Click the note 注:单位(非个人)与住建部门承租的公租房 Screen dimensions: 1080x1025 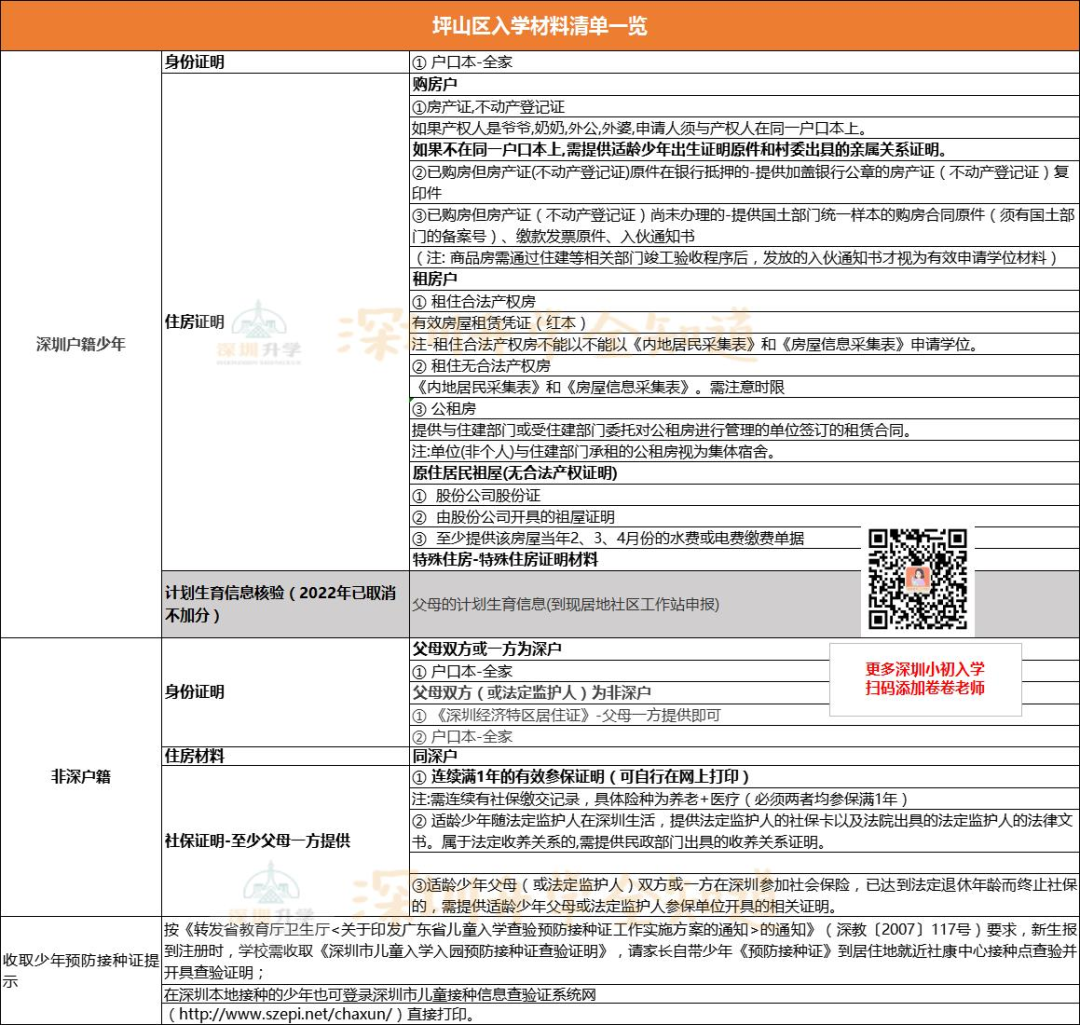tap(744, 452)
